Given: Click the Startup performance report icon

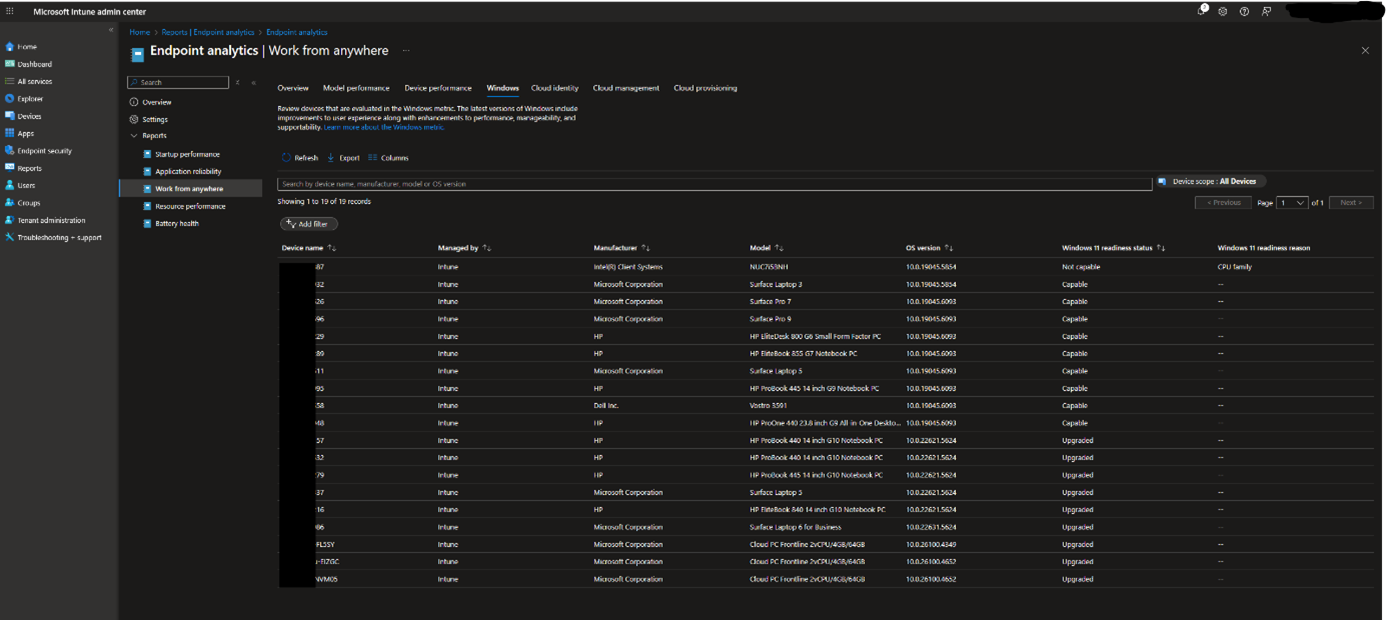Looking at the screenshot, I should (147, 154).
